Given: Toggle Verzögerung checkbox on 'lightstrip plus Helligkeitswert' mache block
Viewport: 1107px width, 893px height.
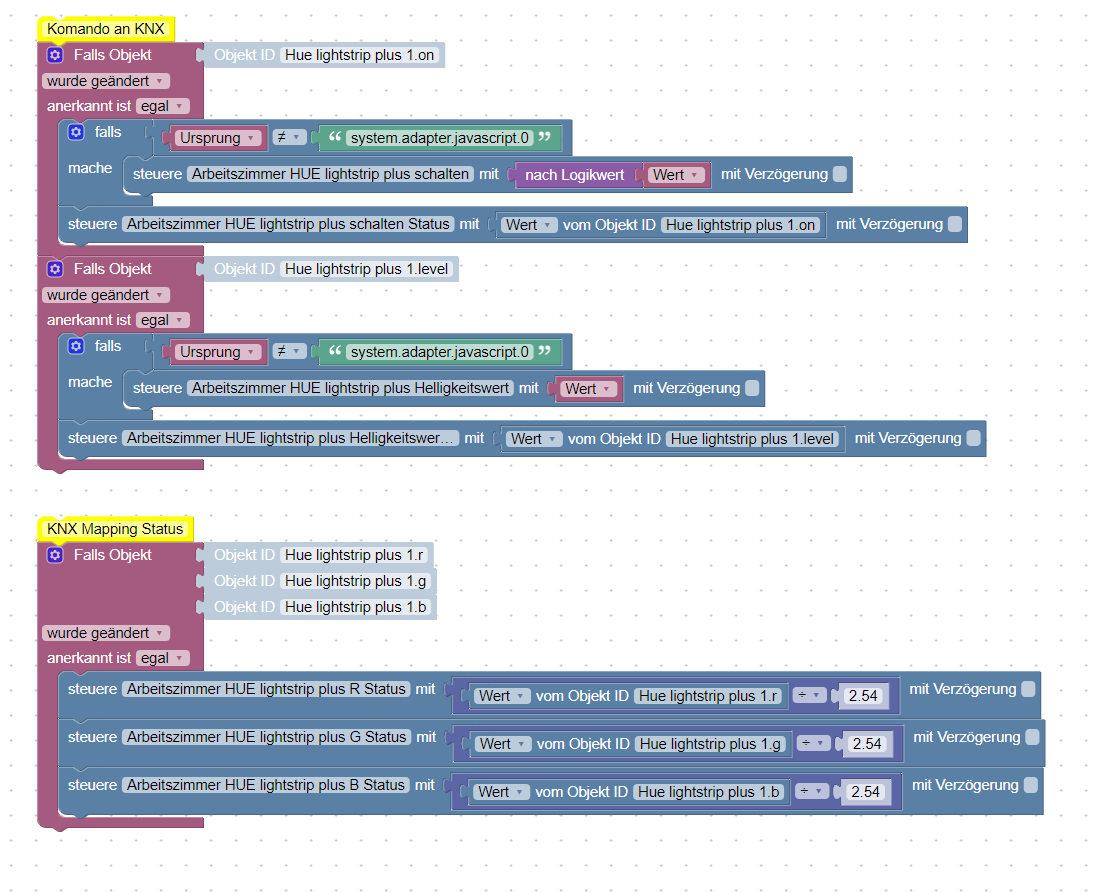Looking at the screenshot, I should coord(752,388).
